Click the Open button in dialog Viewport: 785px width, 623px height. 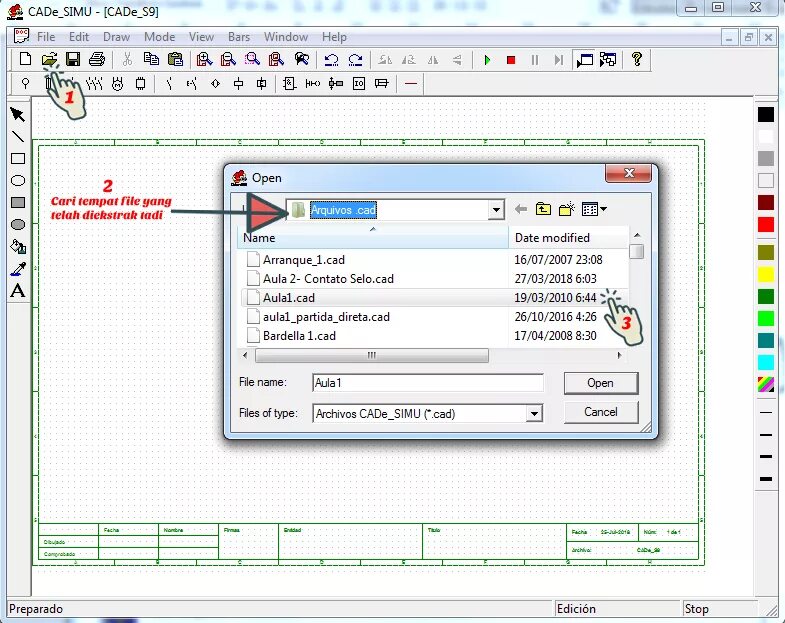click(x=601, y=383)
